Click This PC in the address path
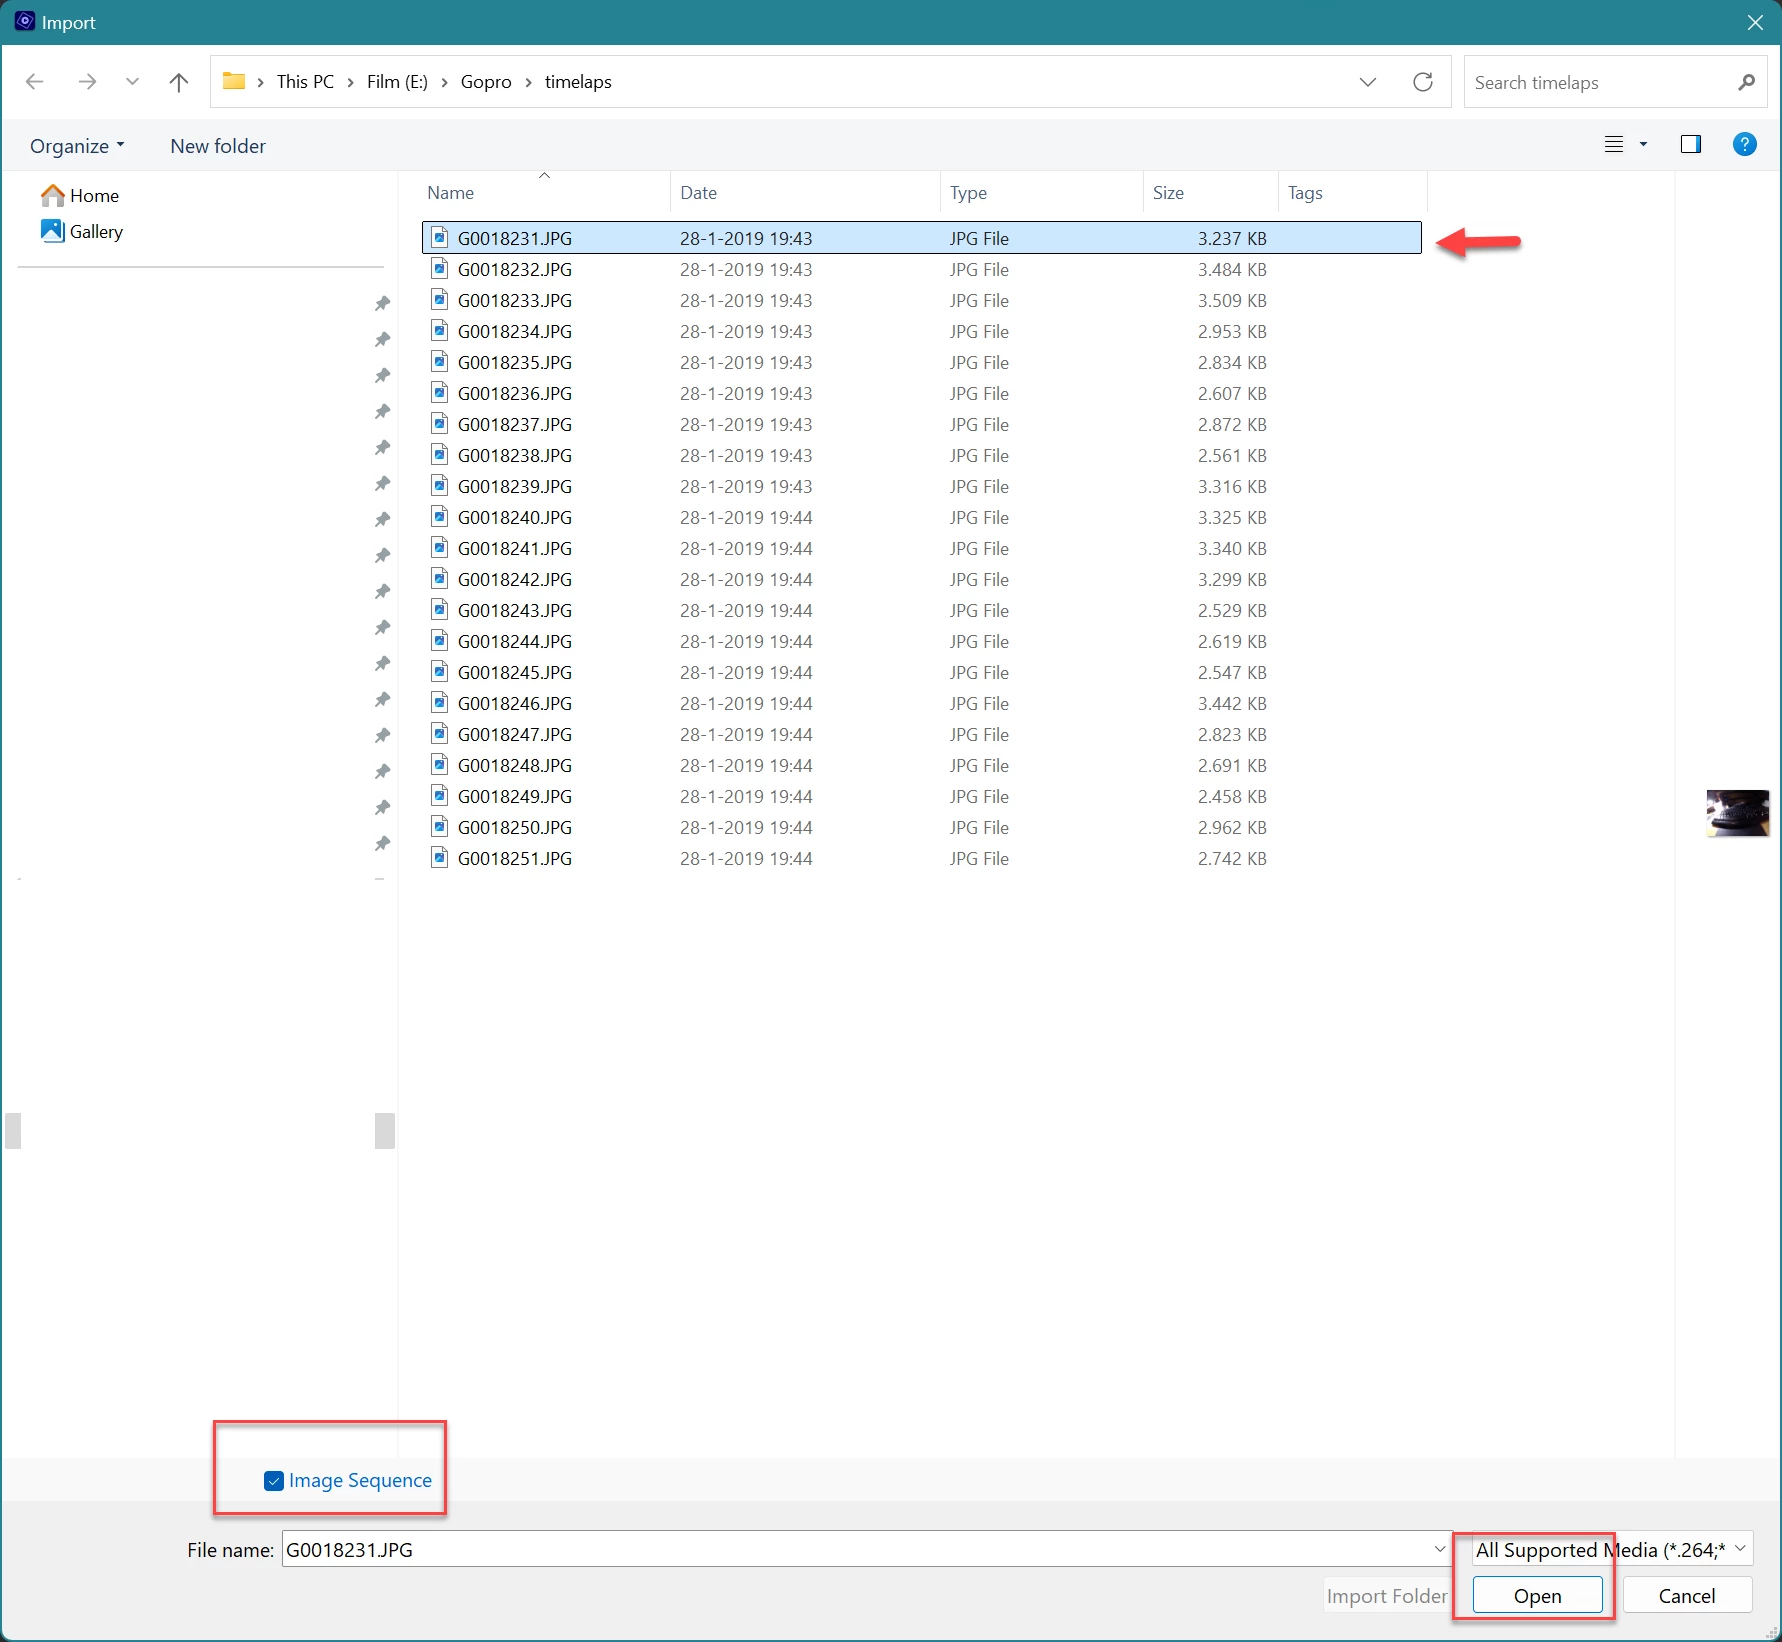Image resolution: width=1782 pixels, height=1642 pixels. tap(305, 82)
